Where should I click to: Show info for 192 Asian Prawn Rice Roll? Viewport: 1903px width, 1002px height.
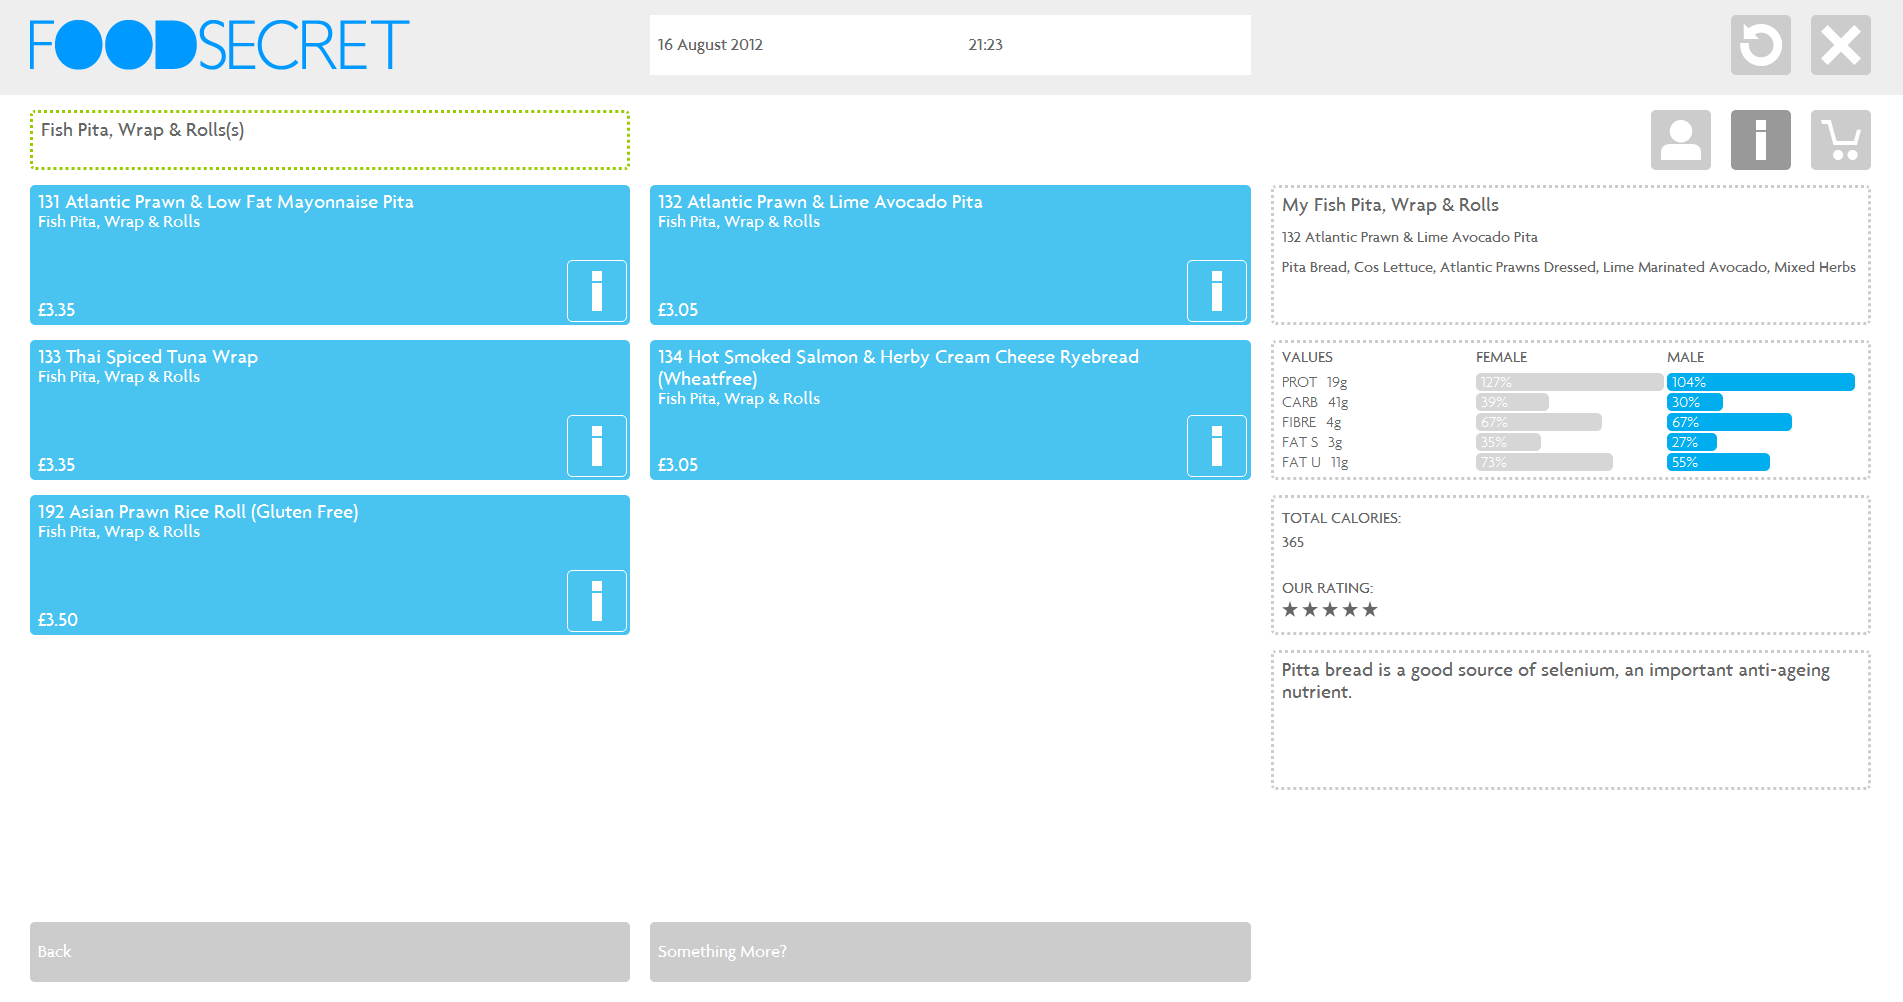point(597,601)
